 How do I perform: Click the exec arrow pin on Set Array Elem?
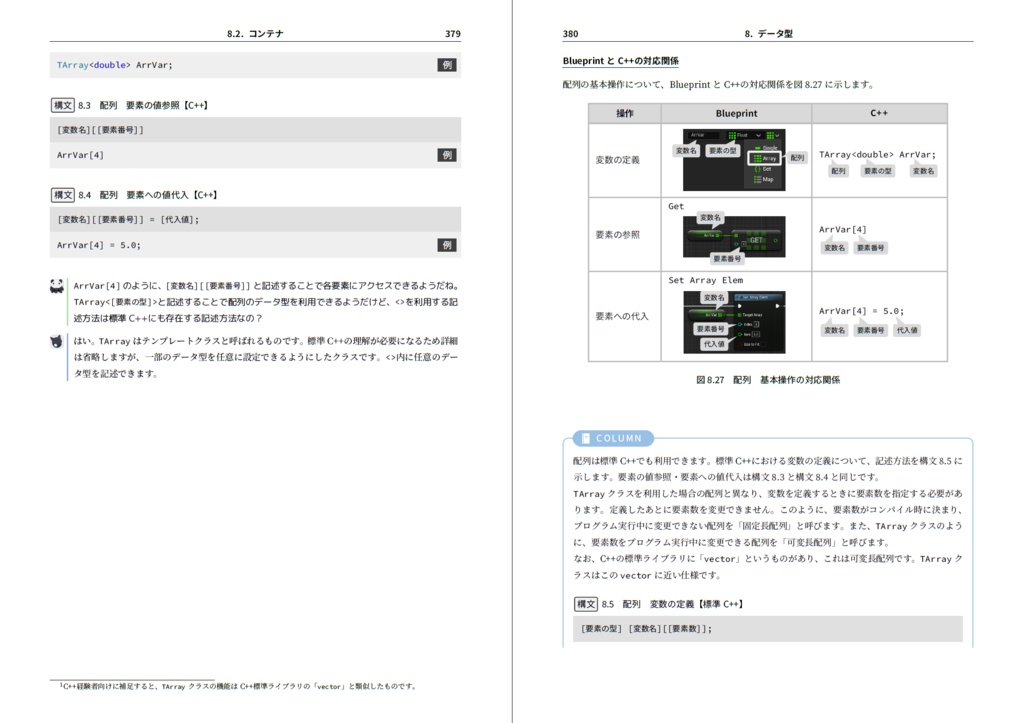[x=739, y=304]
